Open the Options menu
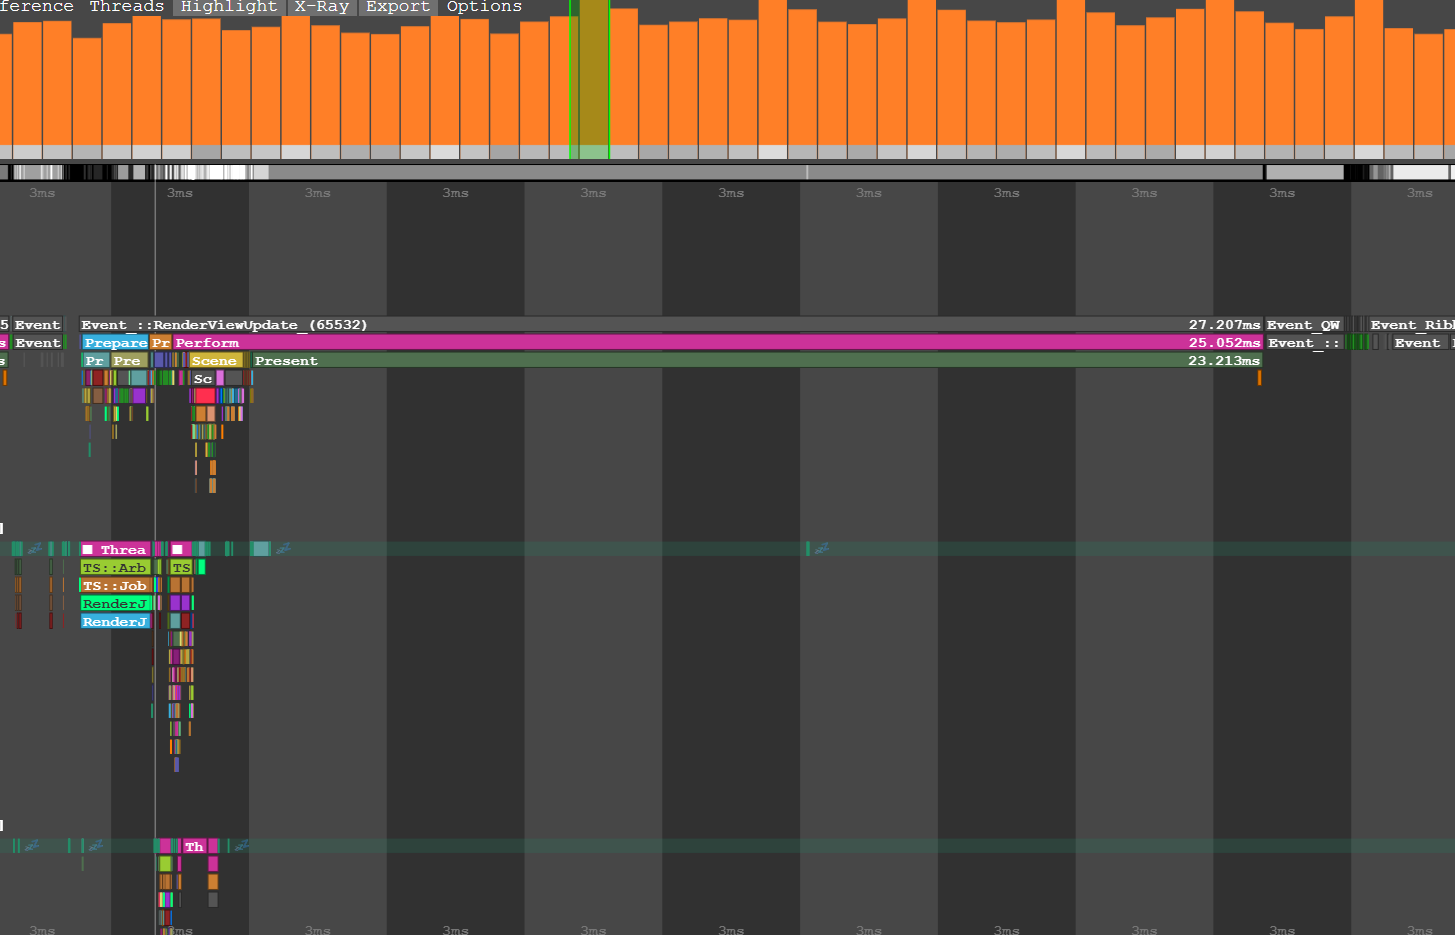This screenshot has width=1455, height=935. pos(484,6)
